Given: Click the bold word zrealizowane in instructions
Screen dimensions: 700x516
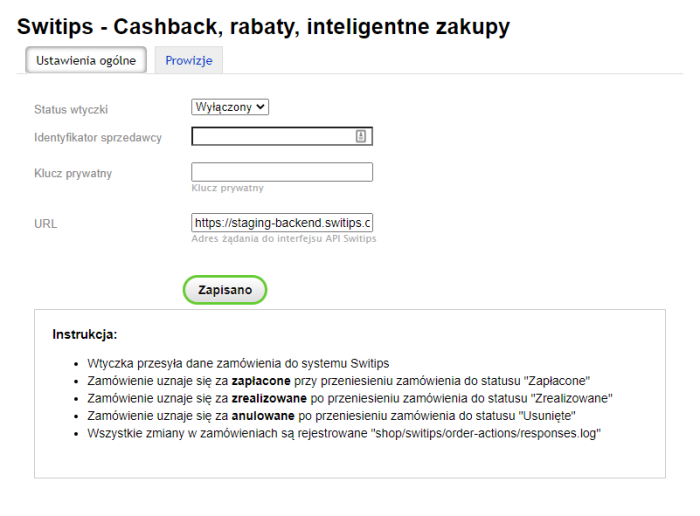Looking at the screenshot, I should (270, 397).
